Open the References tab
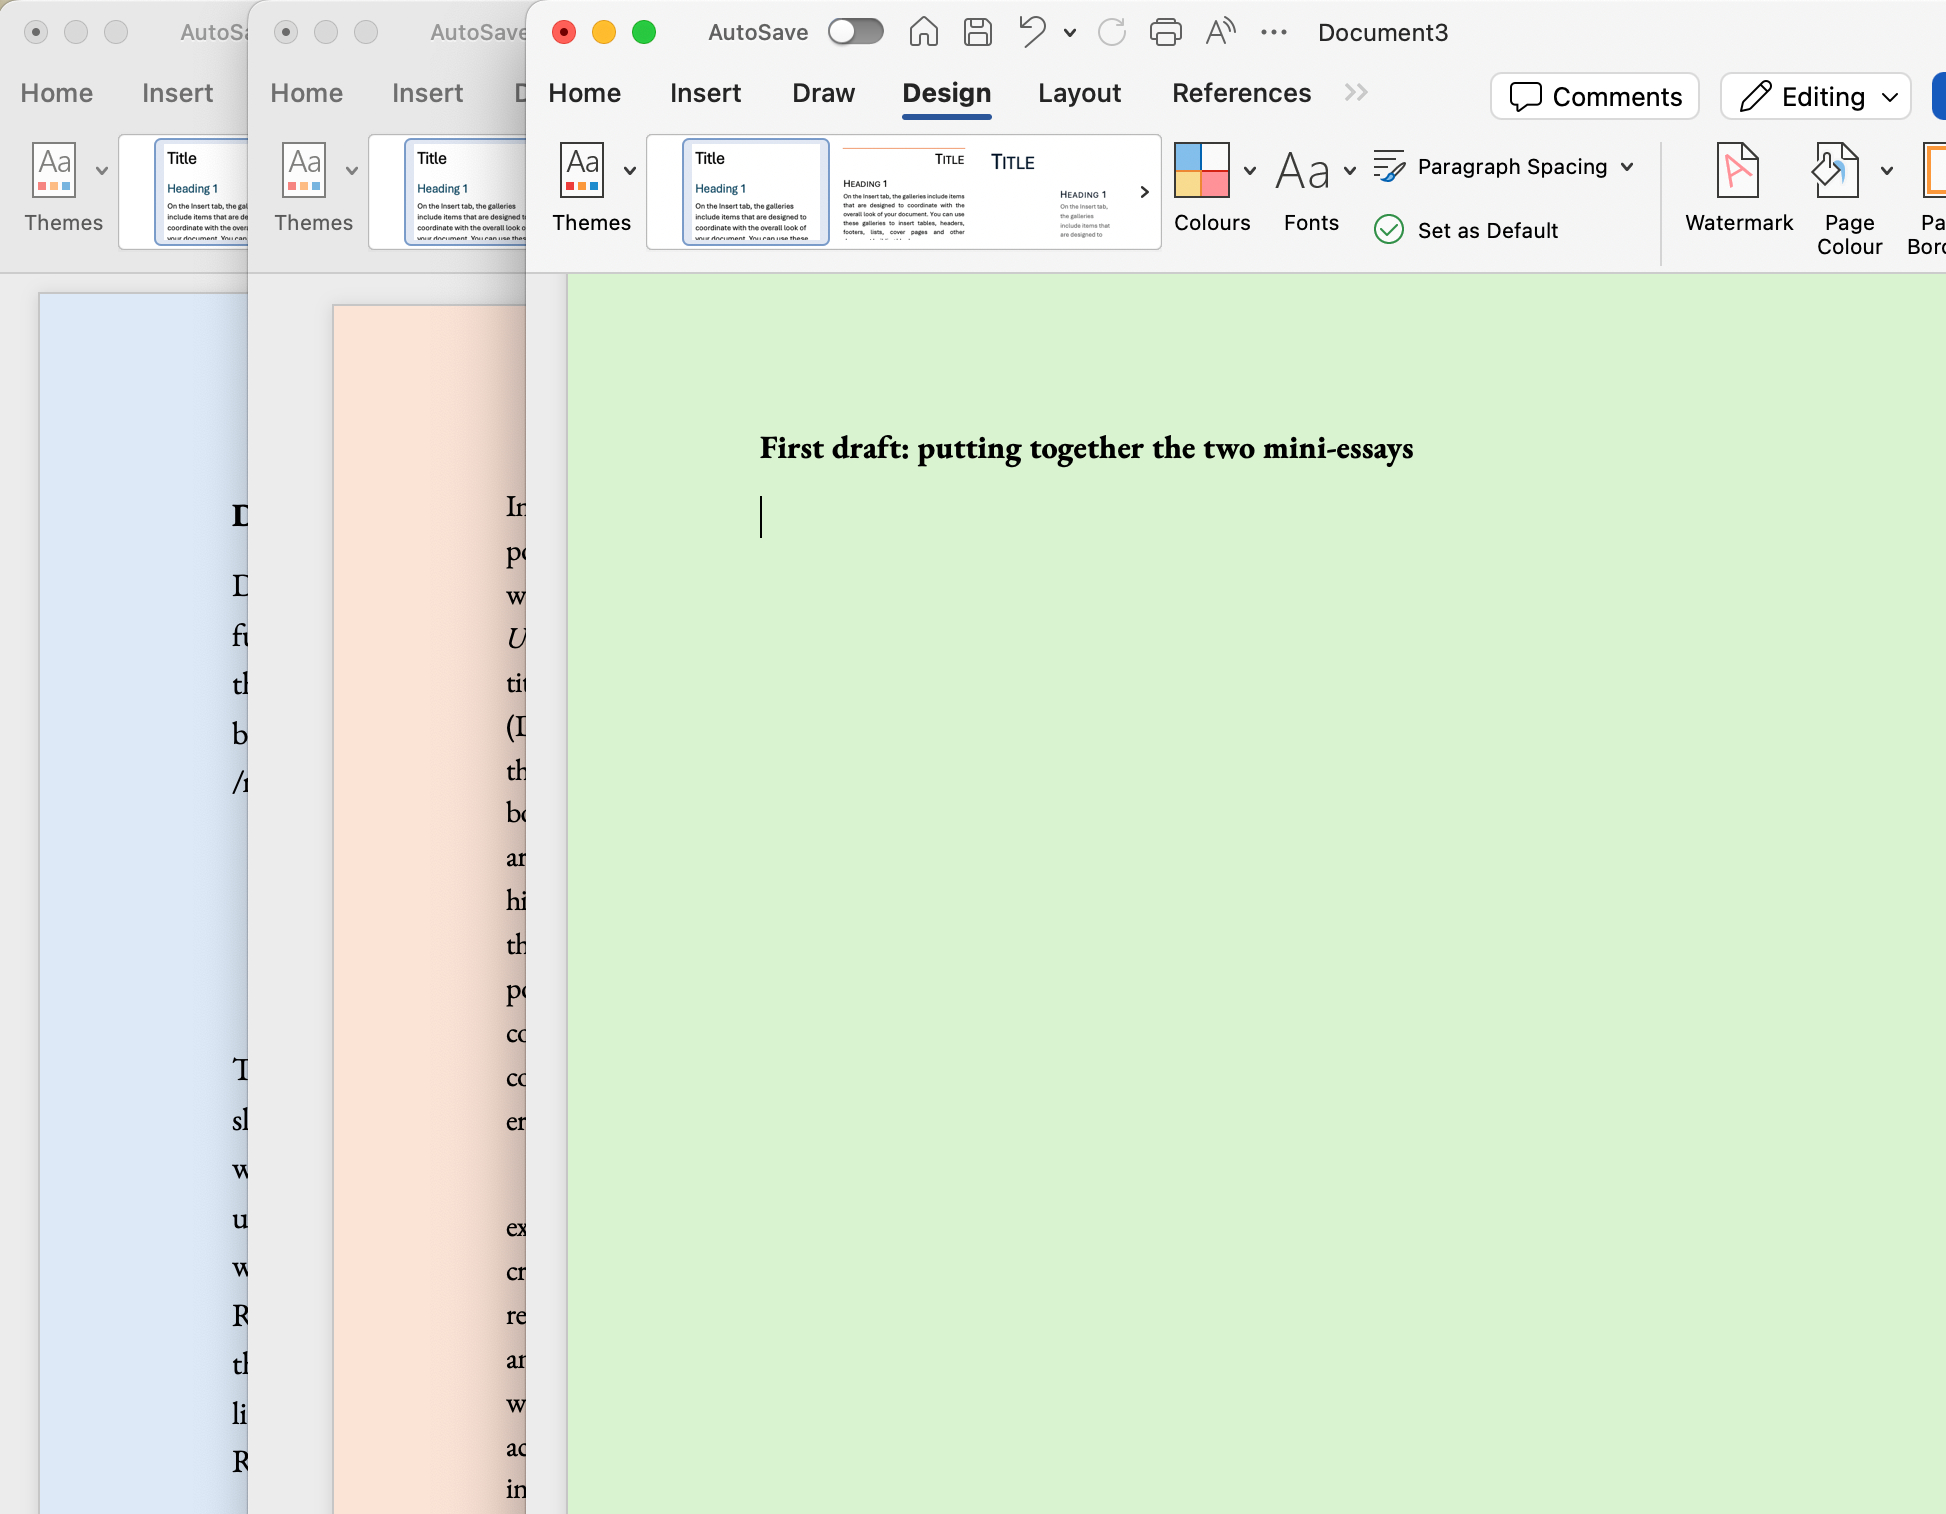 1241,93
